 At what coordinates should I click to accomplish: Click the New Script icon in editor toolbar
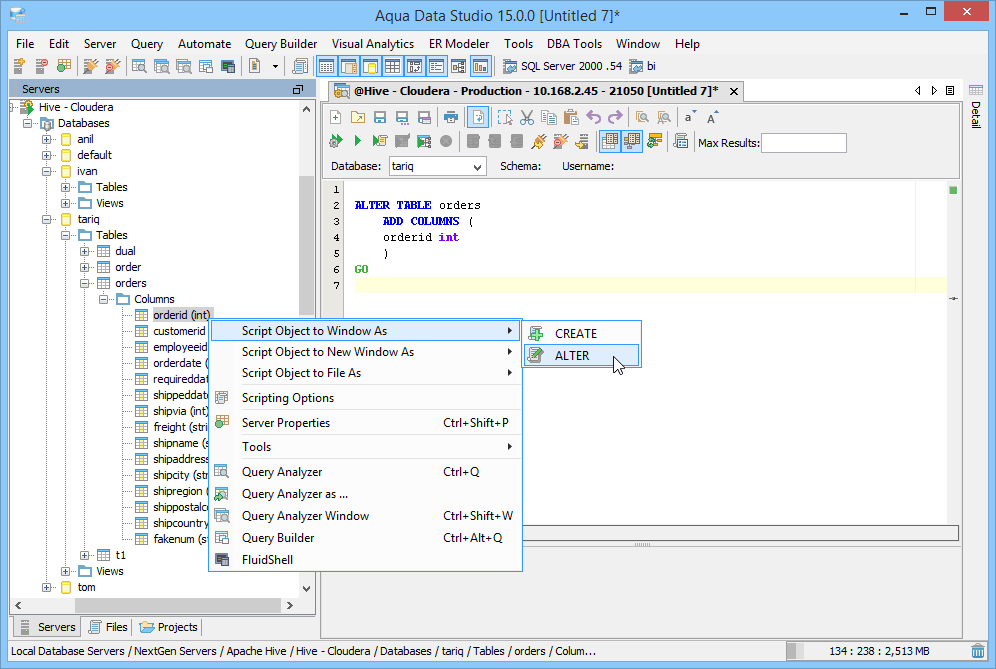(336, 118)
